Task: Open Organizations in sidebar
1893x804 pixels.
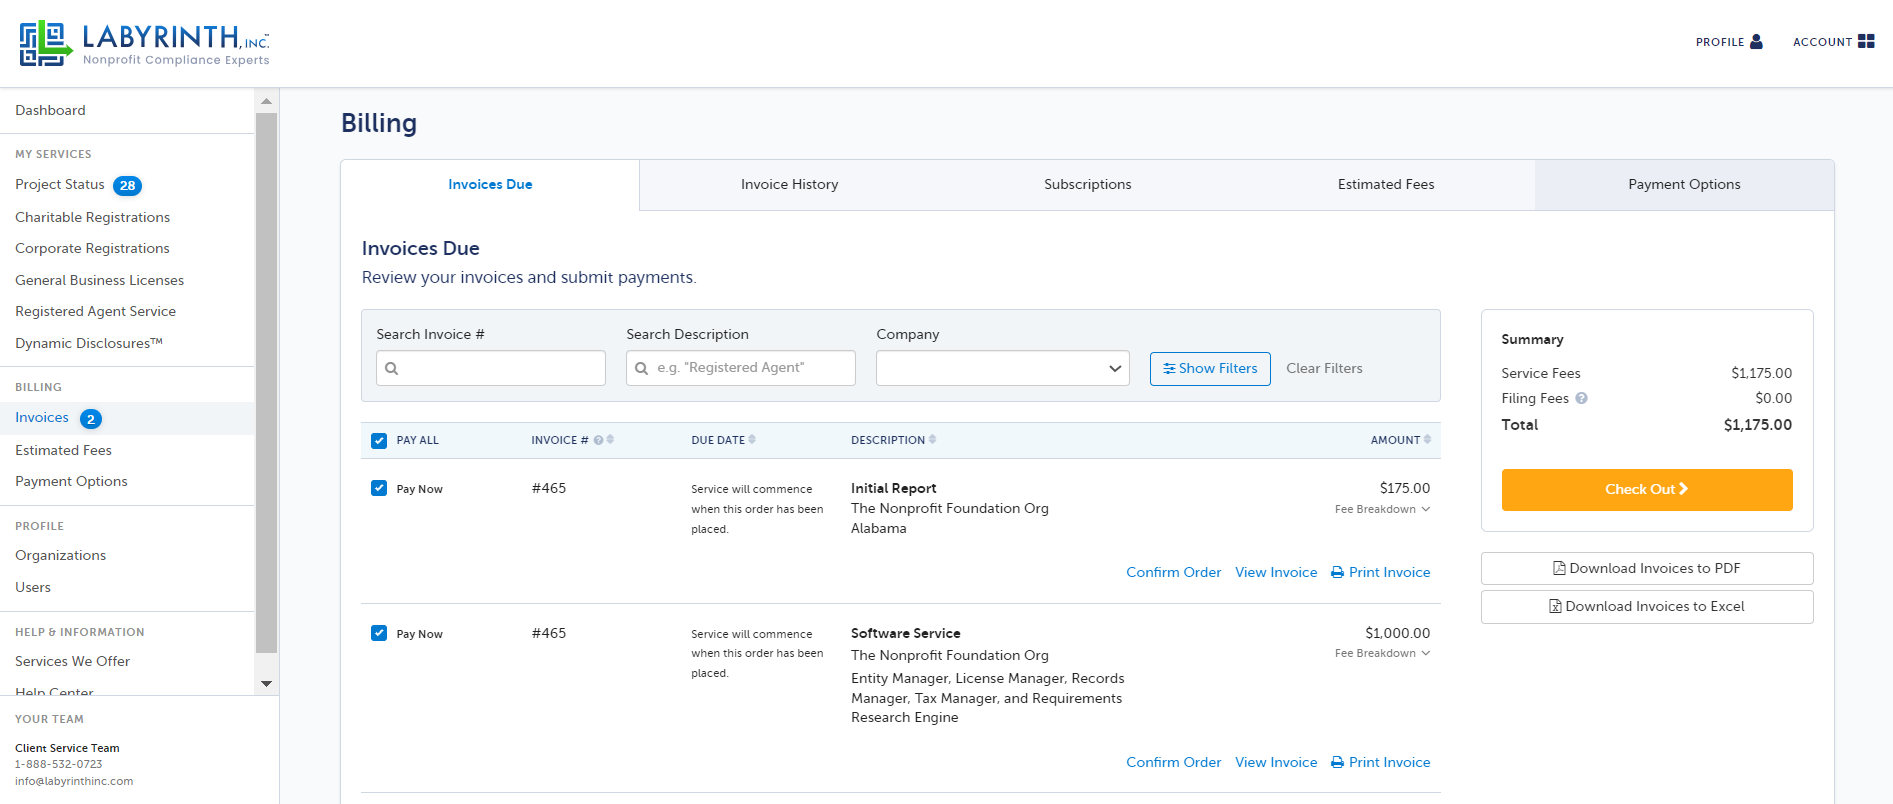Action: pyautogui.click(x=60, y=555)
